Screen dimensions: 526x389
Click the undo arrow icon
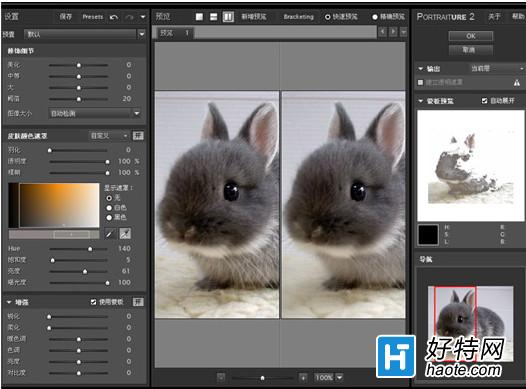click(114, 17)
